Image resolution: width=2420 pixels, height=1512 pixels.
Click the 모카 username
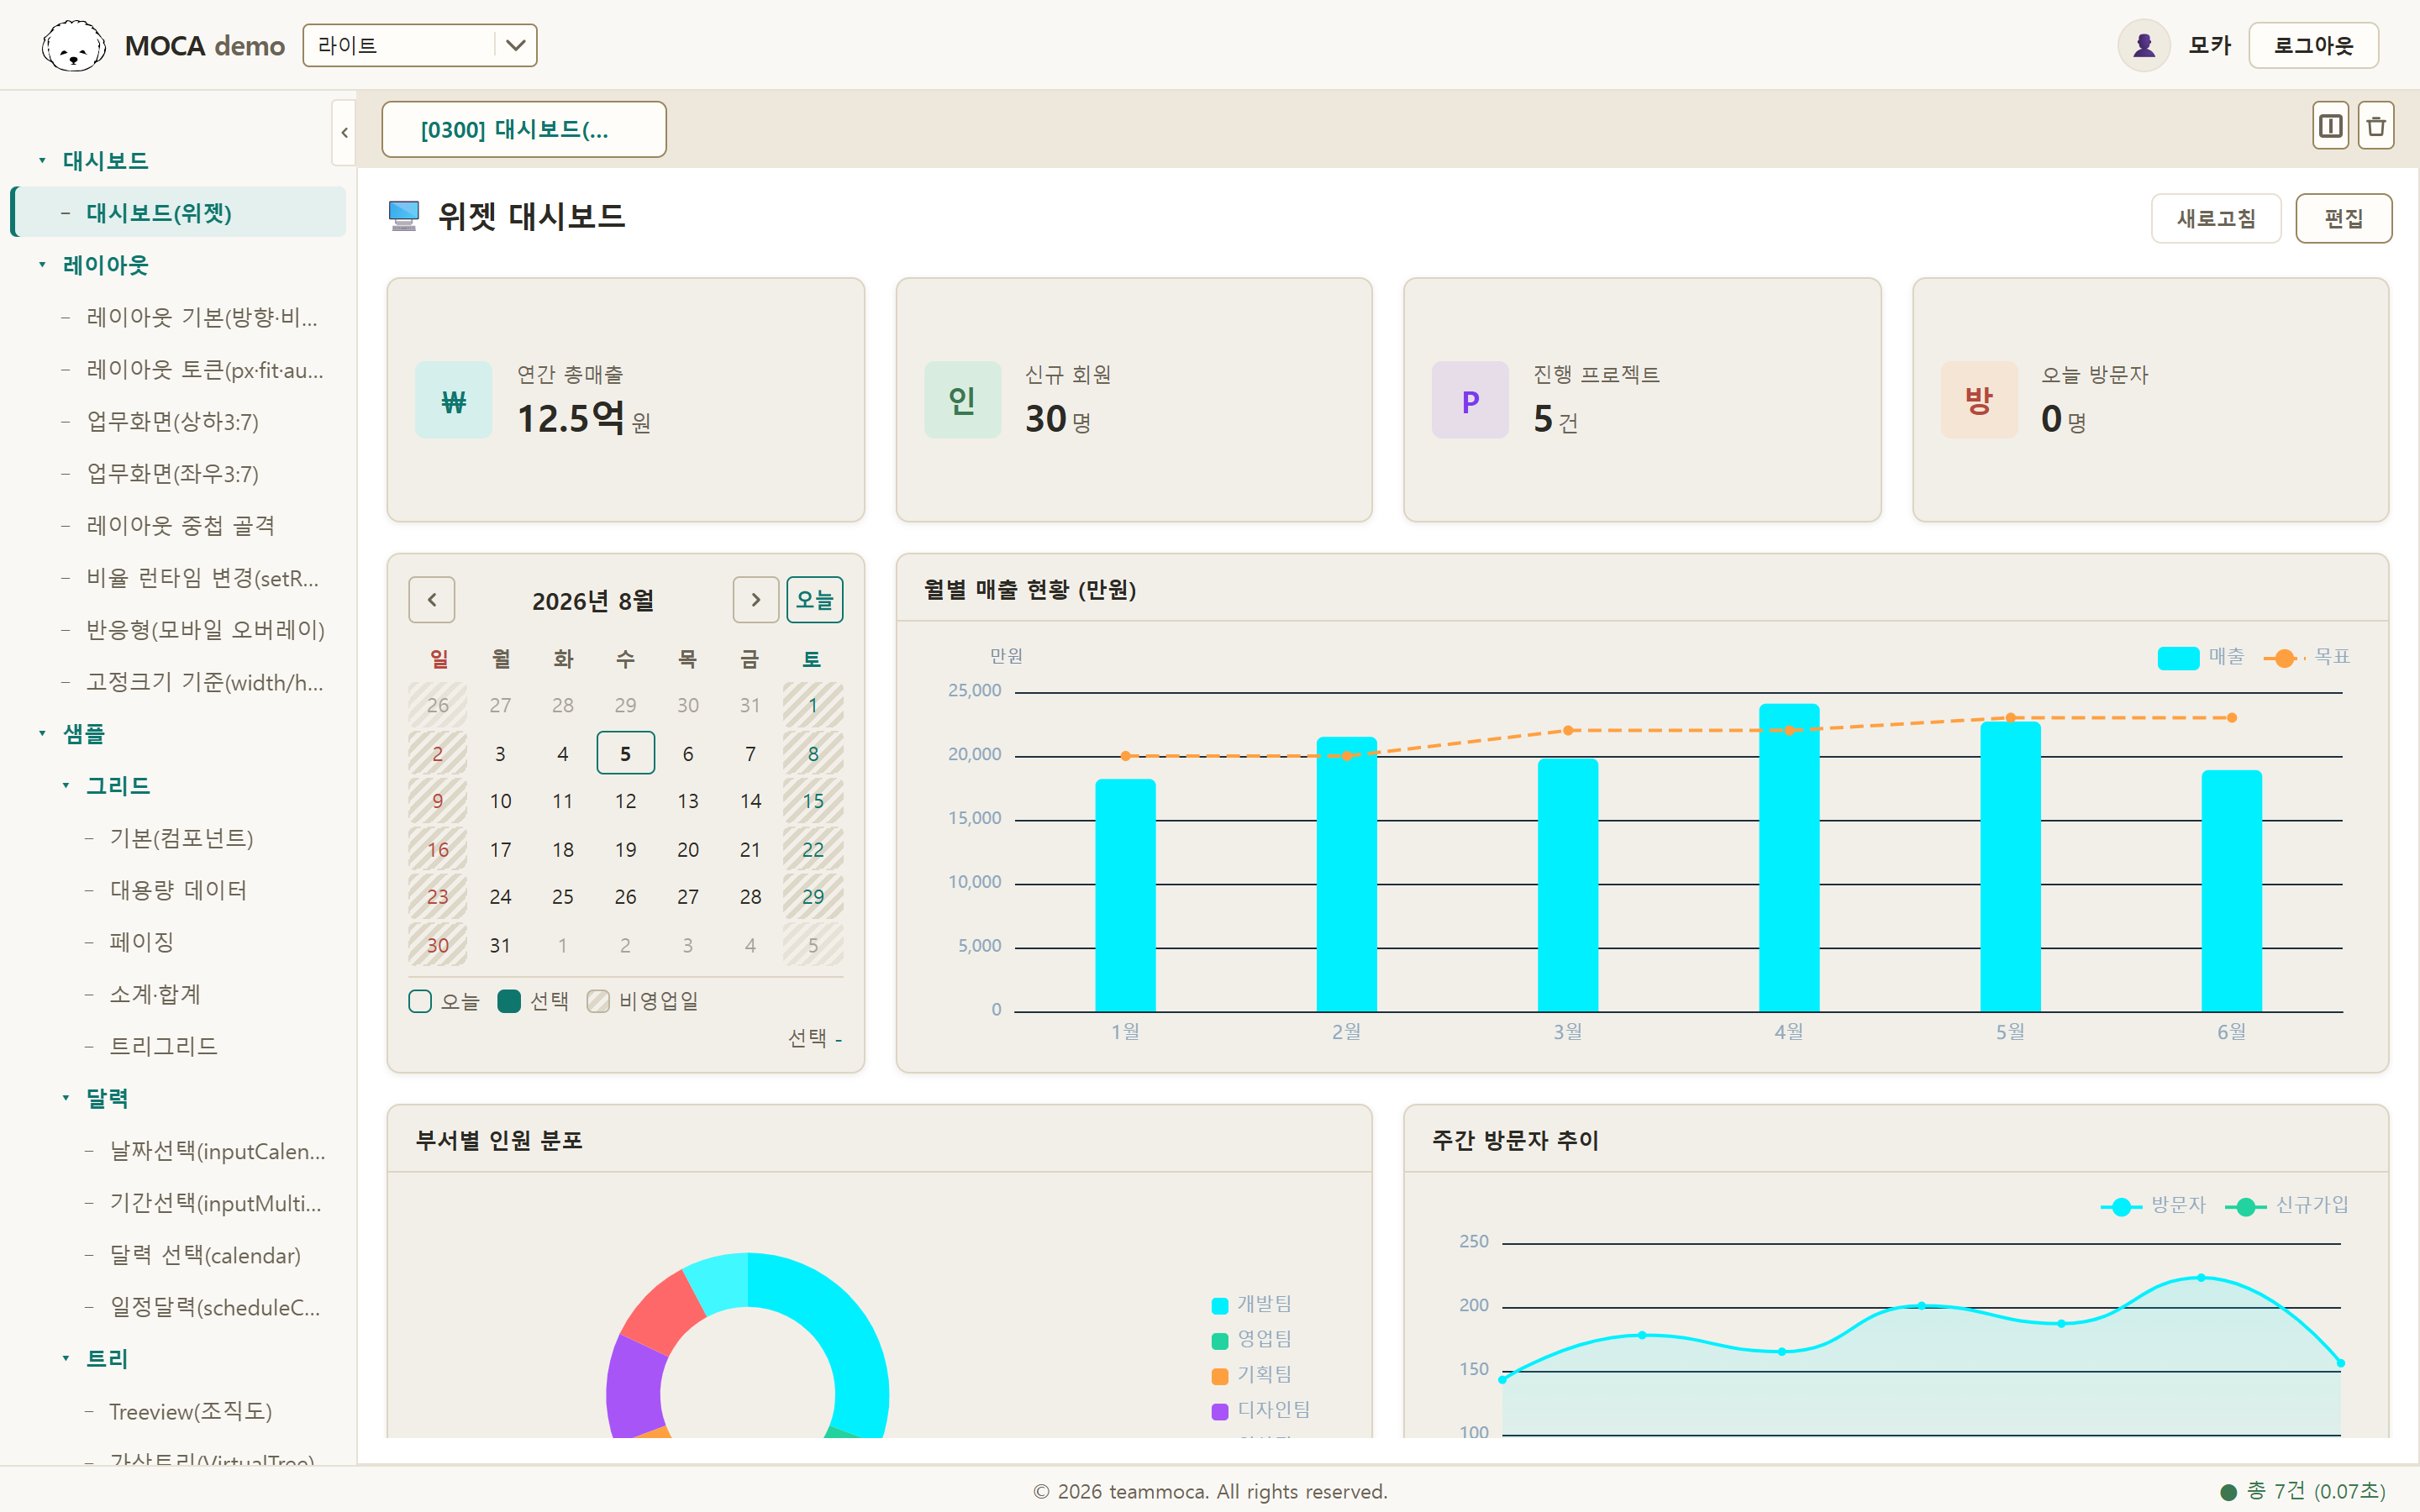[x=2209, y=46]
